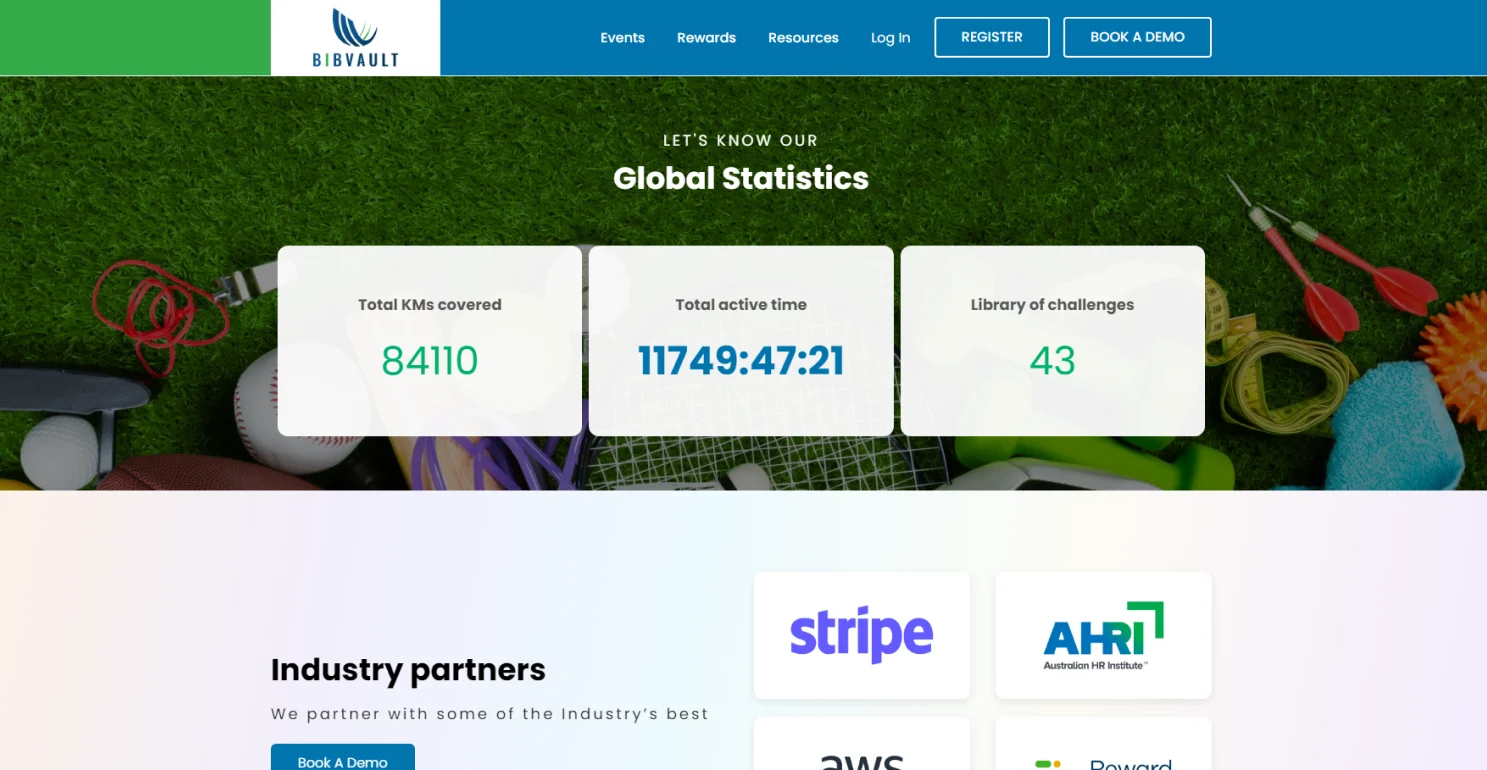Click the BibVault logo
1487x770 pixels.
355,38
